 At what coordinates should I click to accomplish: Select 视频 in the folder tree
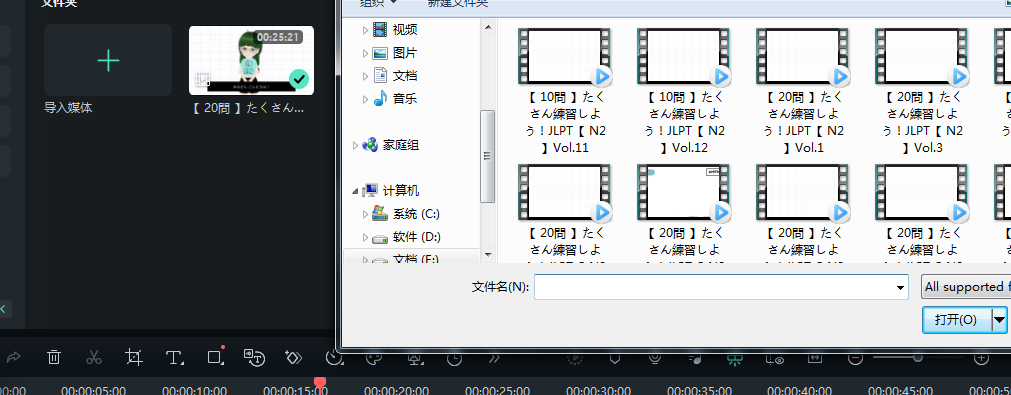tap(405, 30)
